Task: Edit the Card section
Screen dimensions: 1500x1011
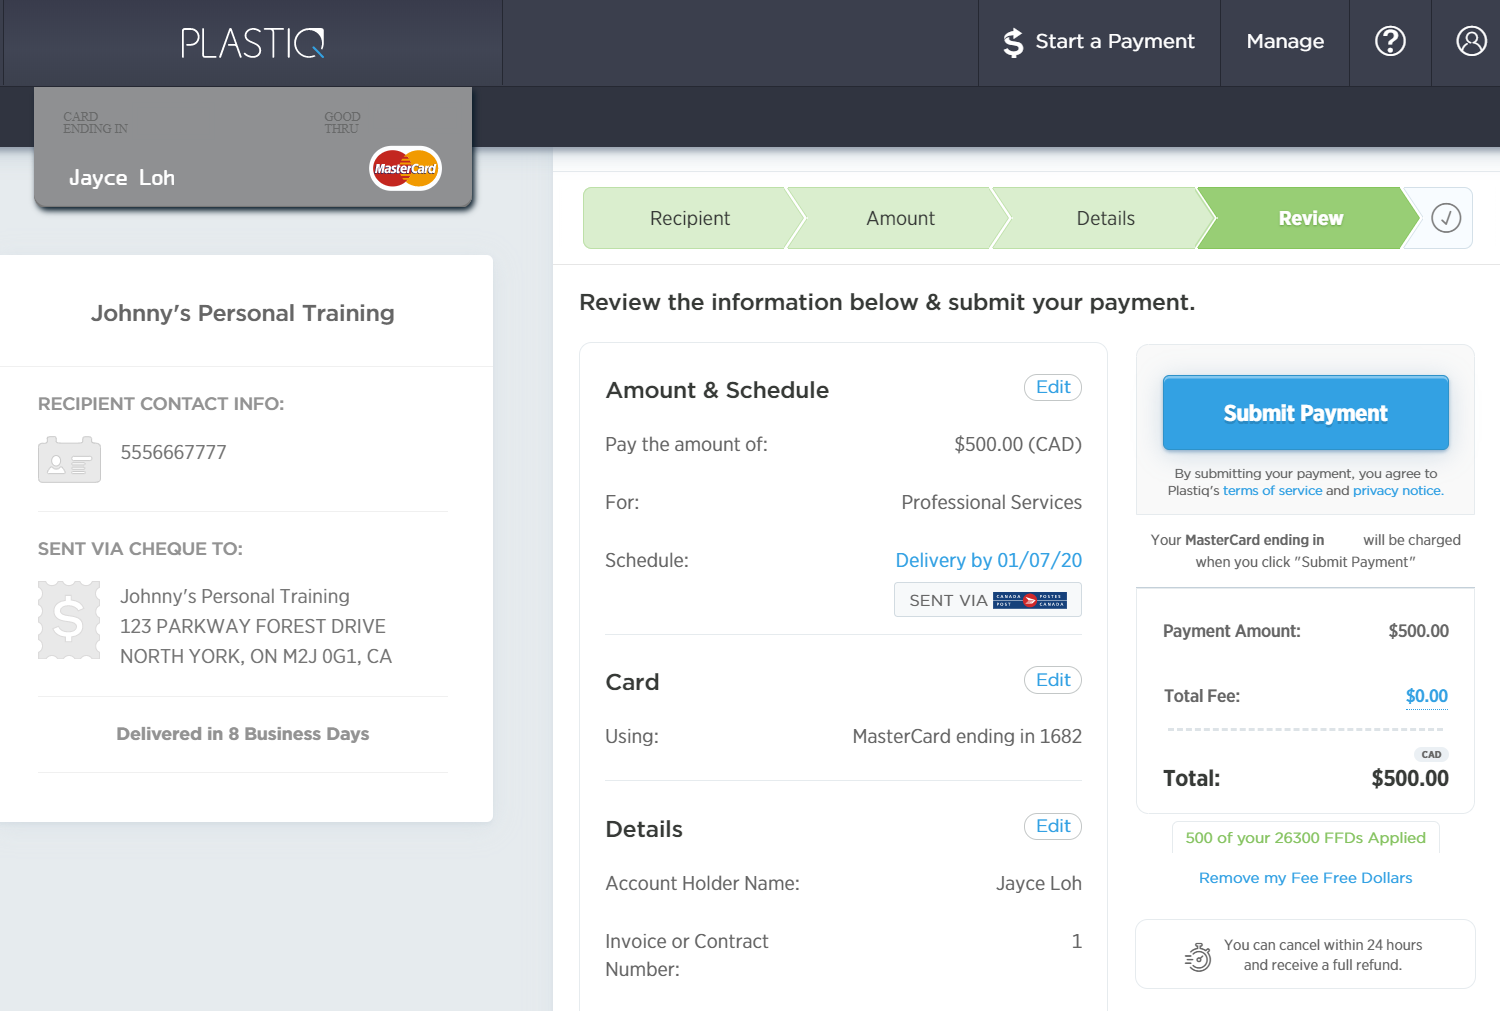Action: tap(1053, 680)
